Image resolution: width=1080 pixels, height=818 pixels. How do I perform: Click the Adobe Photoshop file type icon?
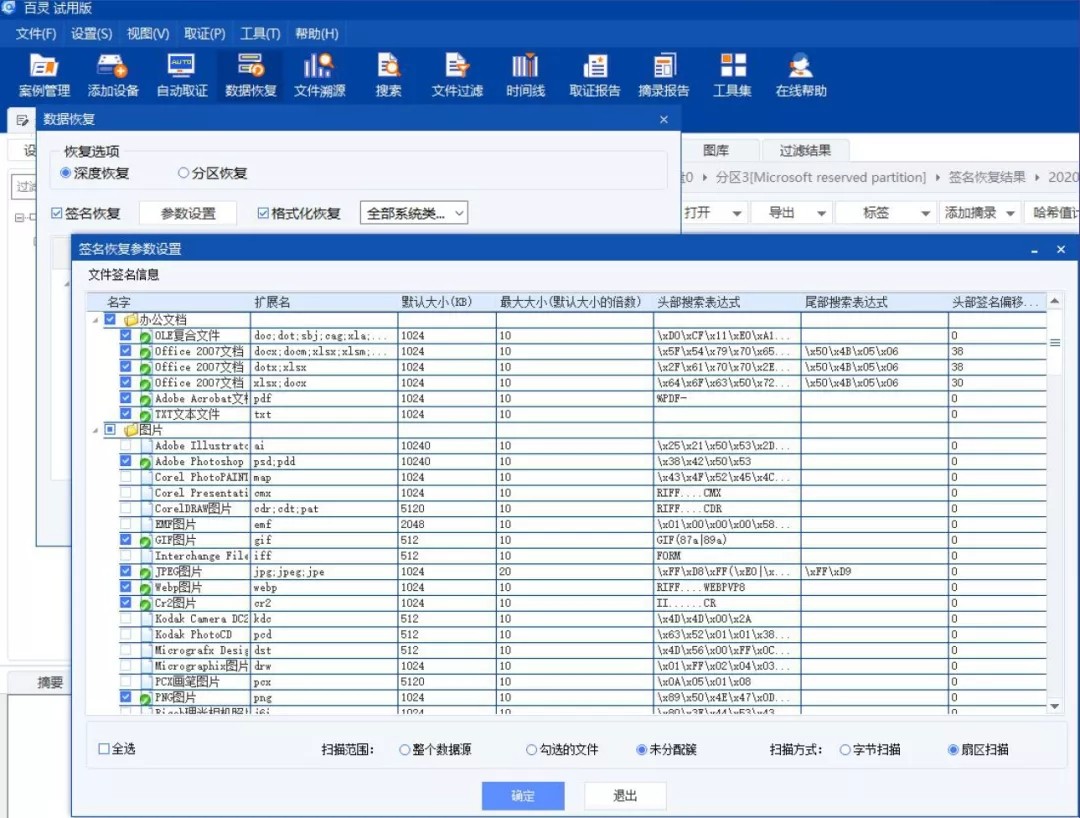coord(145,462)
